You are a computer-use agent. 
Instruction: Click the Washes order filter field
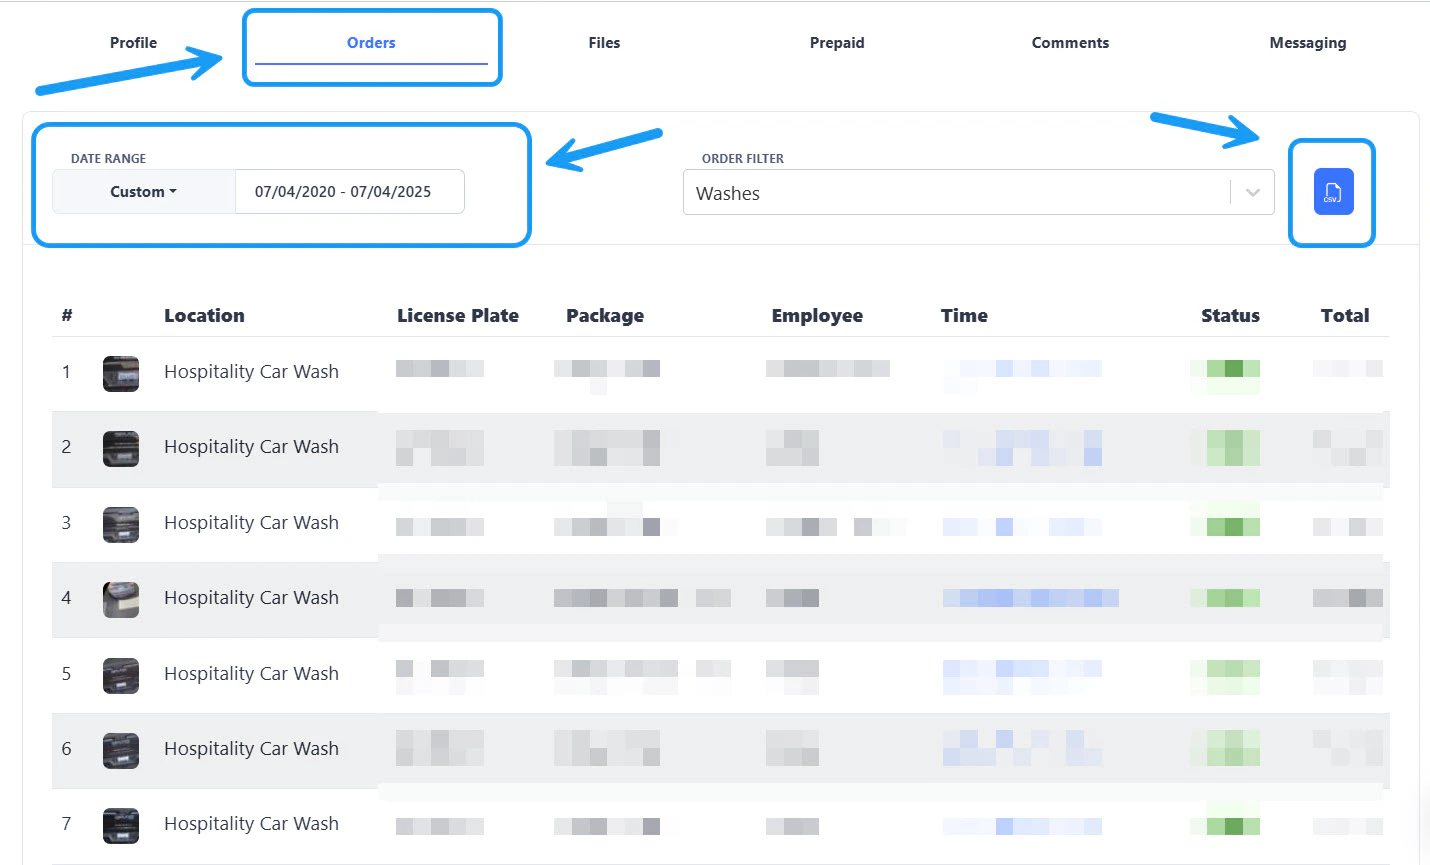click(978, 193)
